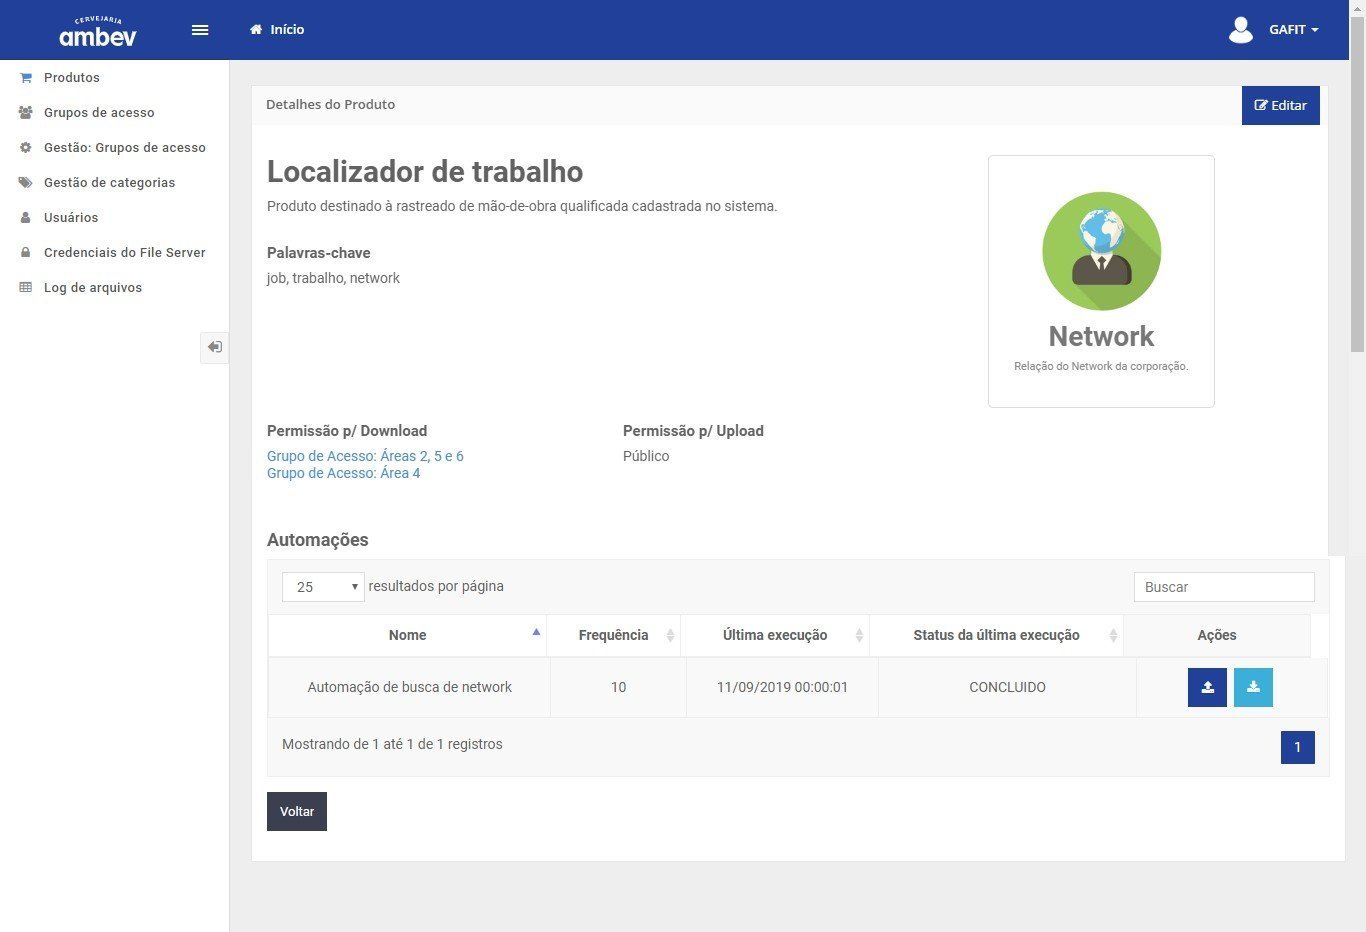
Task: Click the upload icon in Ações column
Action: tap(1207, 687)
